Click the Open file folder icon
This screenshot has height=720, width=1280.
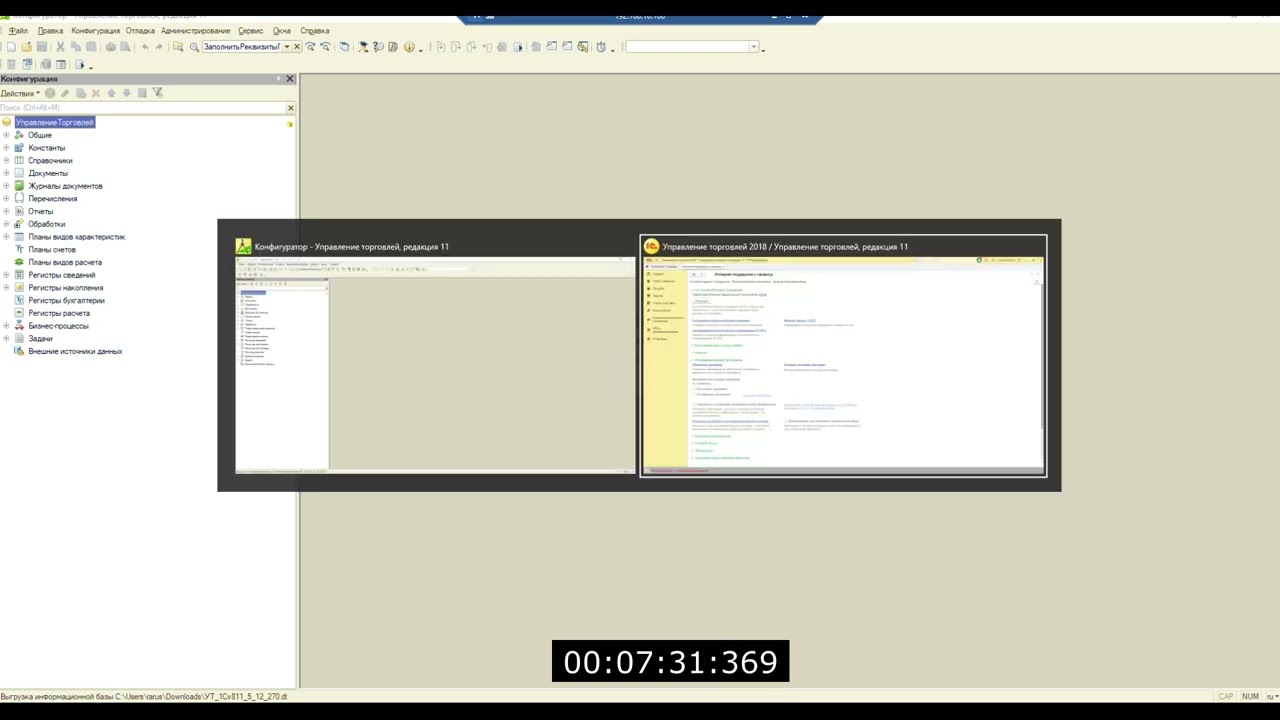[x=26, y=47]
